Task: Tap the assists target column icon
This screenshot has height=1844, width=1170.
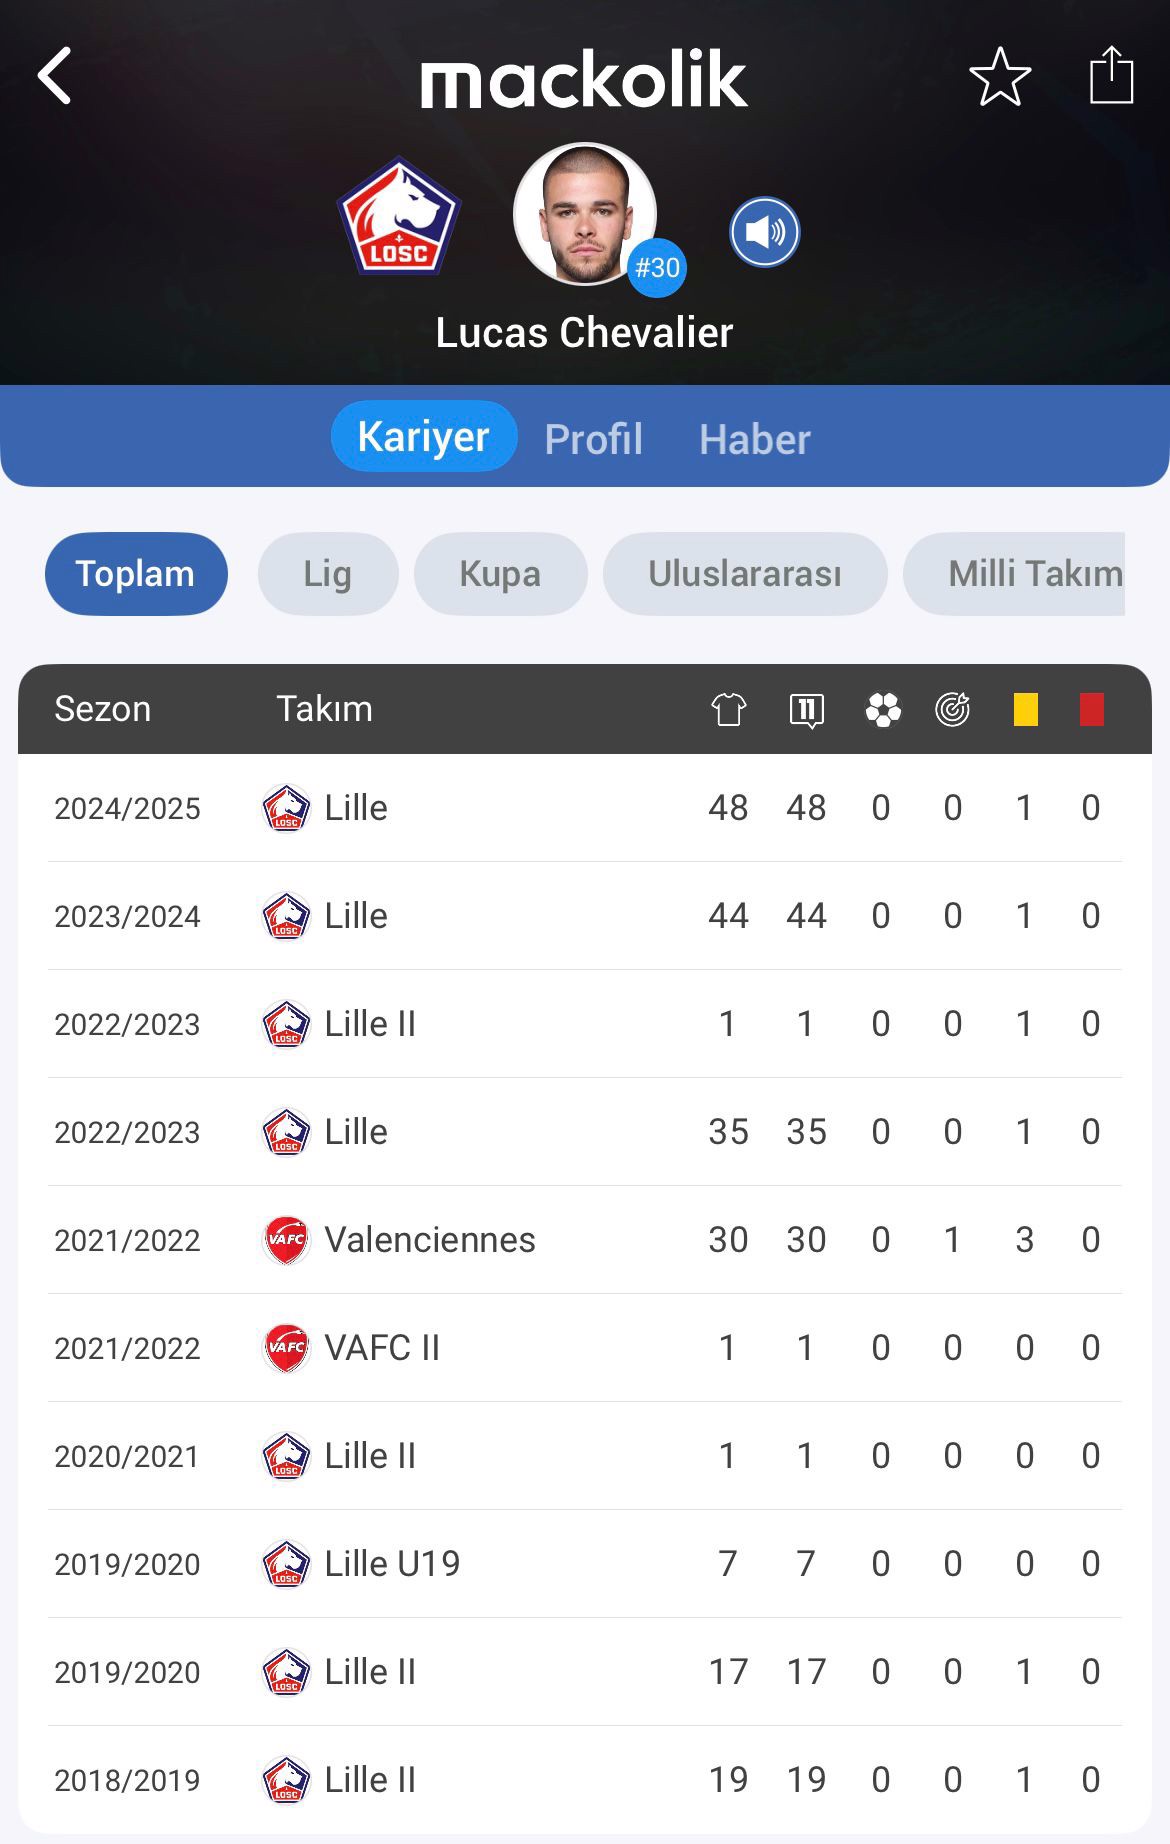Action: click(x=953, y=709)
